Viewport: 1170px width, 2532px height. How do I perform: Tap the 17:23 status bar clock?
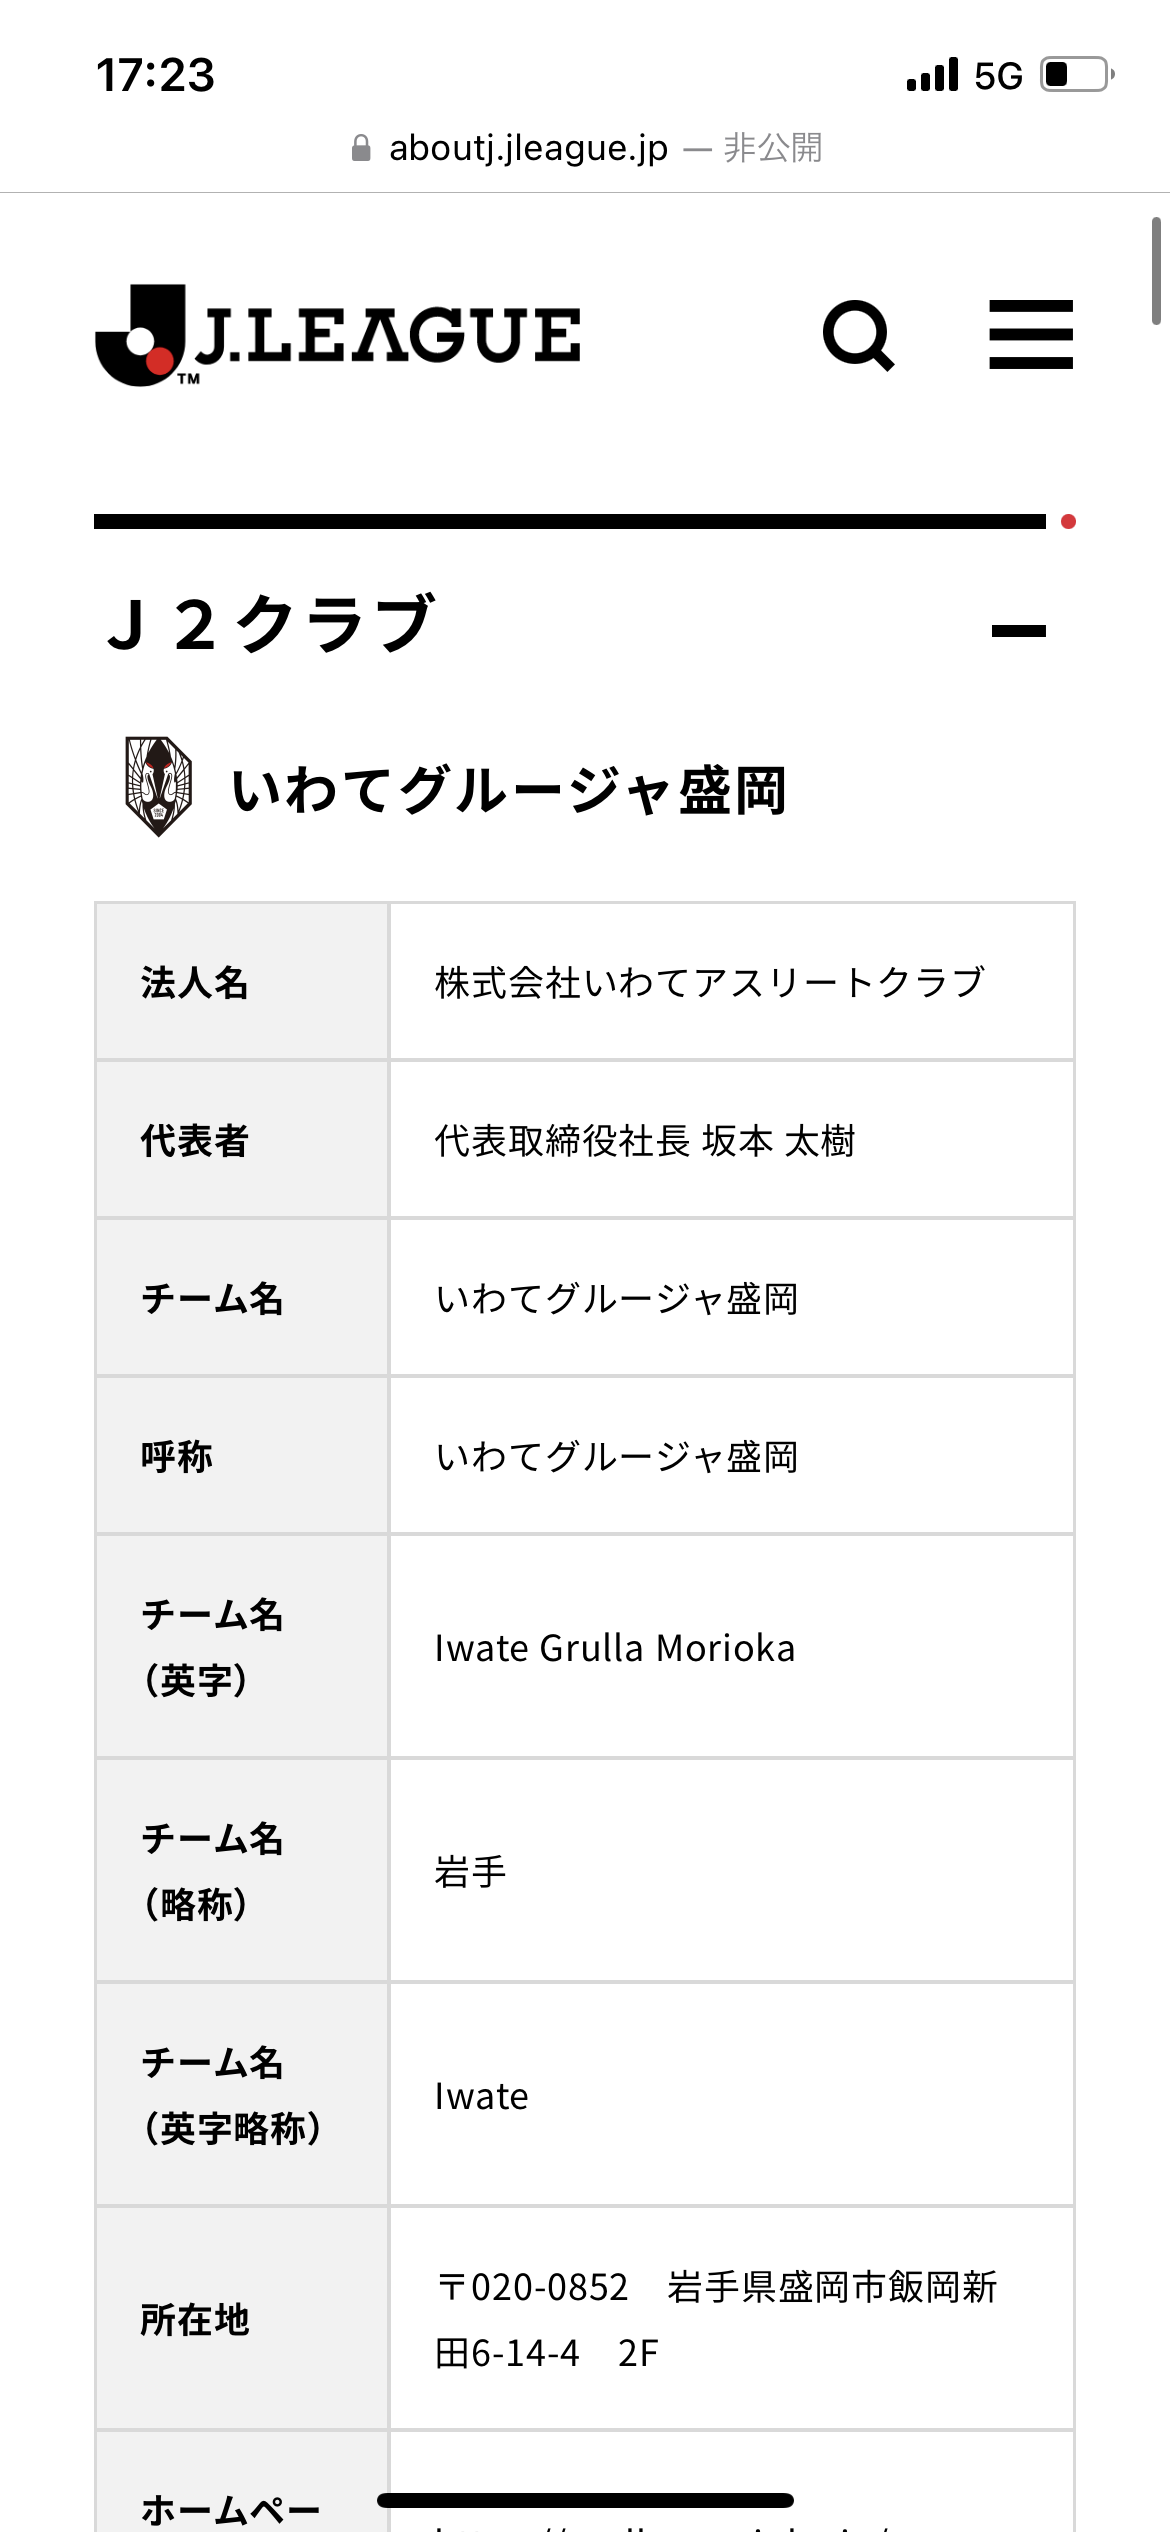(x=155, y=75)
